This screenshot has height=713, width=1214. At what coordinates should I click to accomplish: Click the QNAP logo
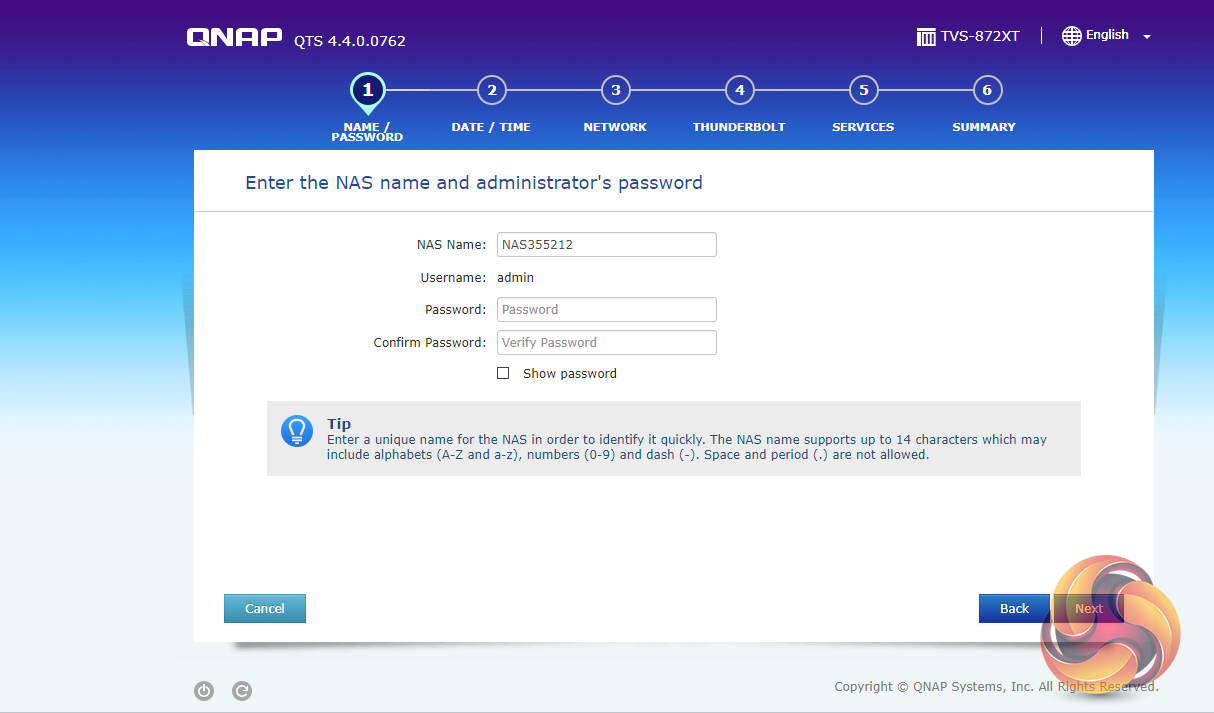pos(234,37)
